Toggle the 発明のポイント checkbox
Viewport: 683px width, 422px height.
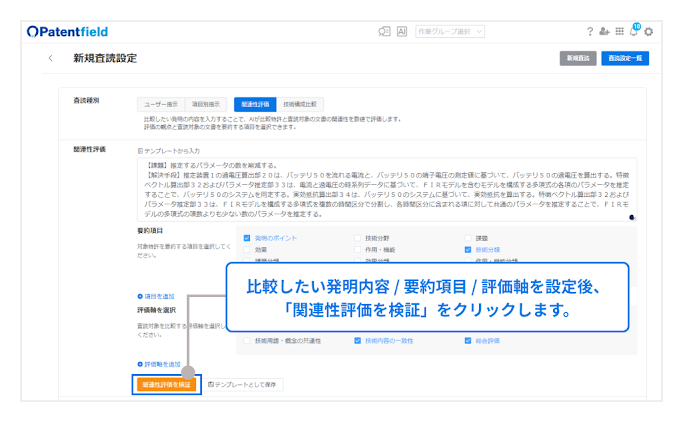(x=247, y=238)
